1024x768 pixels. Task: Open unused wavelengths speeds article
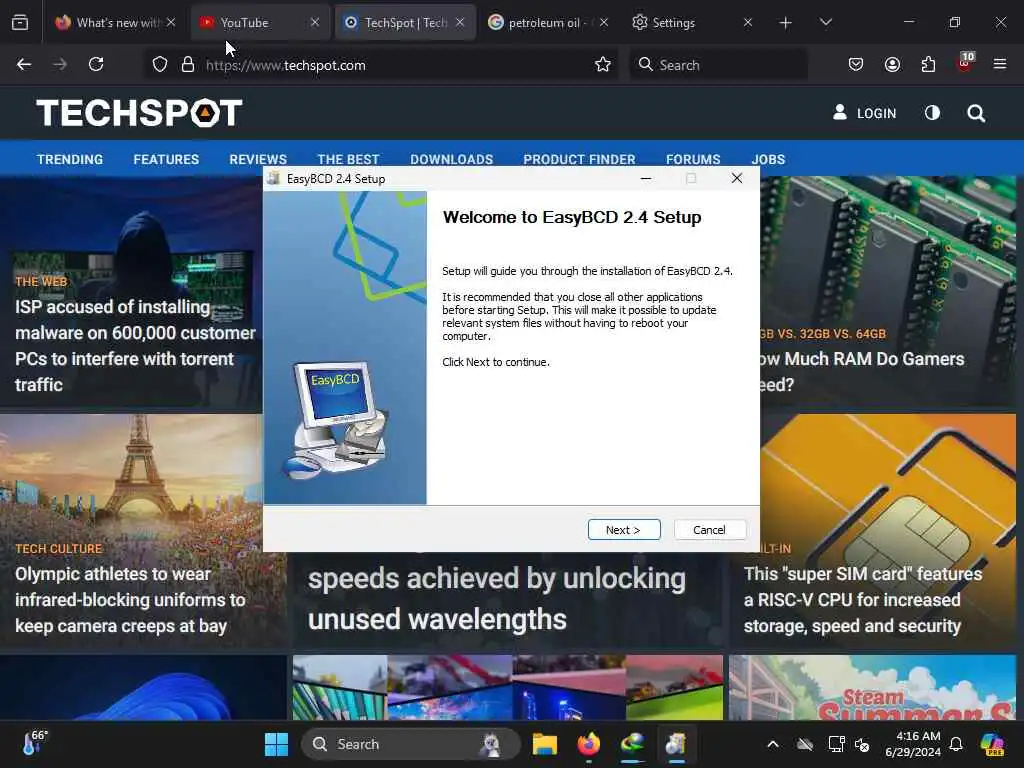[497, 598]
